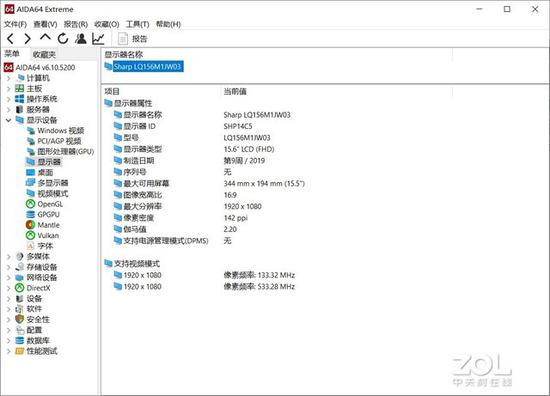Click the up-level arrow toolbar icon

[x=45, y=38]
